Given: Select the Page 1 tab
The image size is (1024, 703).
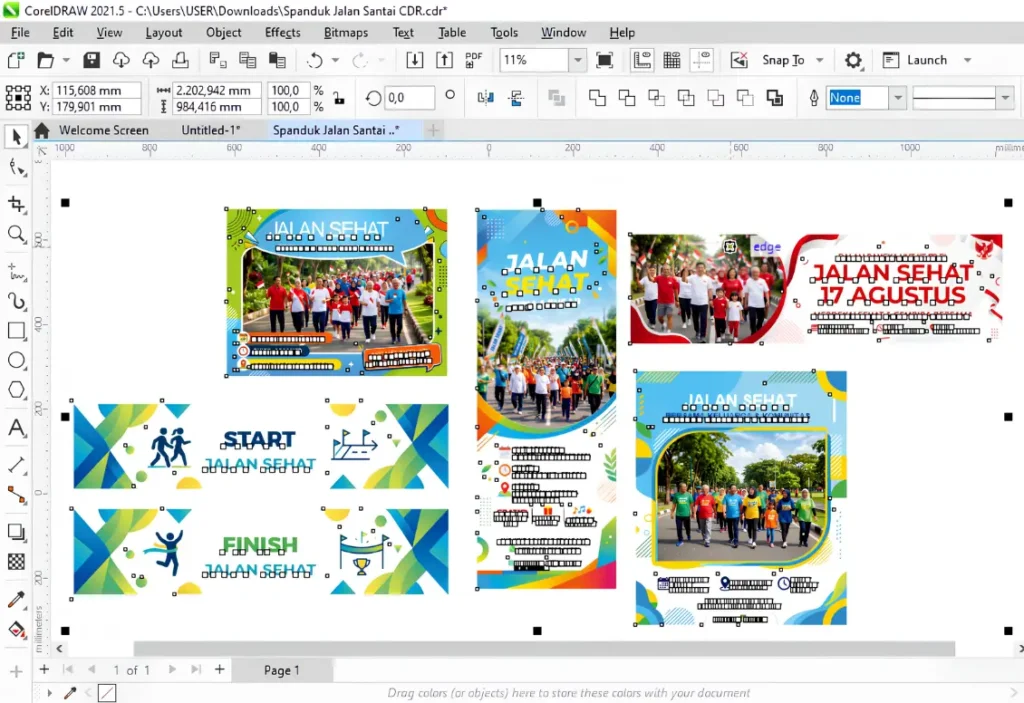Looking at the screenshot, I should pyautogui.click(x=281, y=670).
